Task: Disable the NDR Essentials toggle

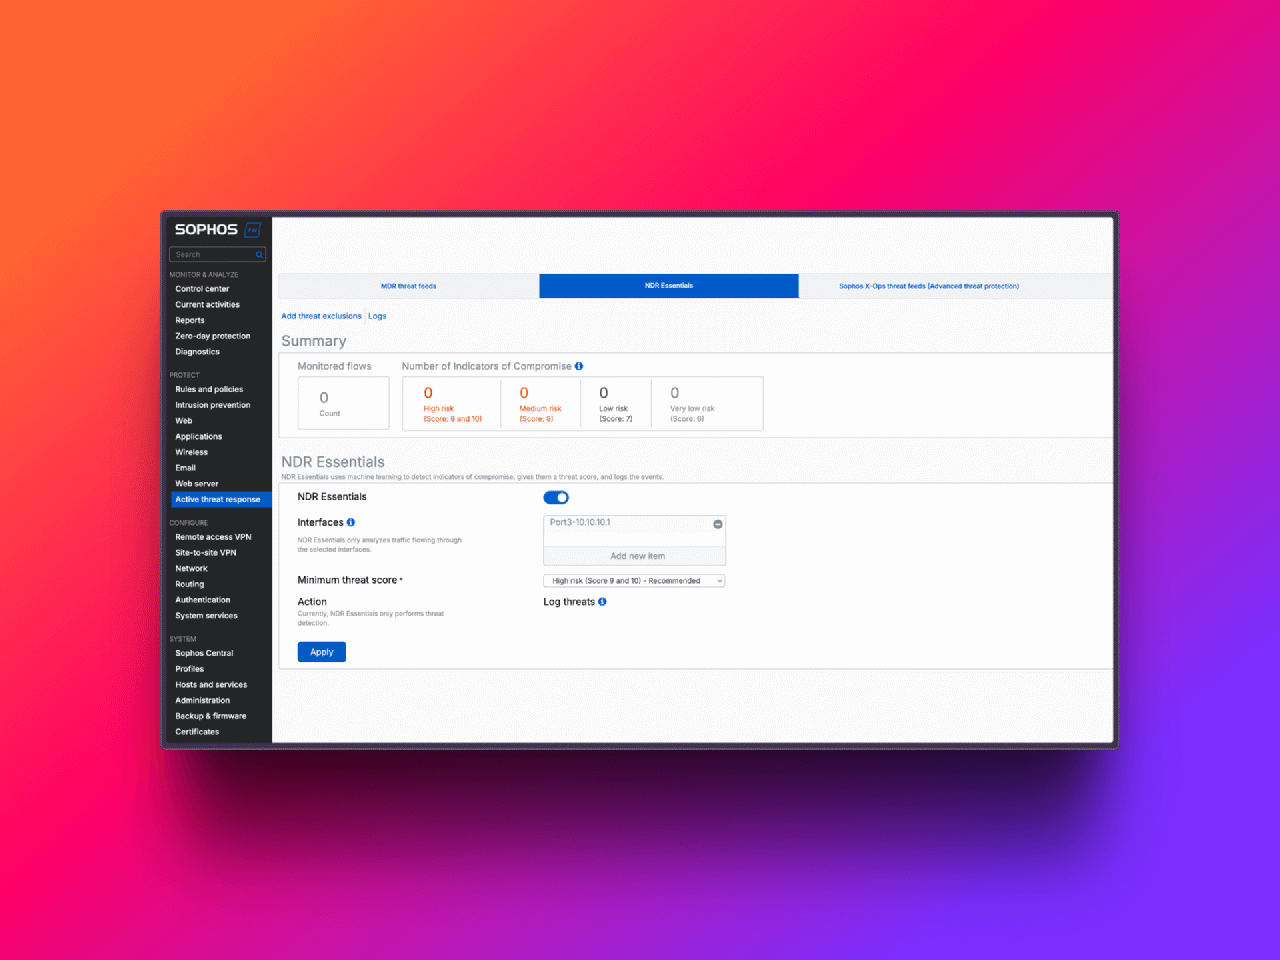Action: 556,497
